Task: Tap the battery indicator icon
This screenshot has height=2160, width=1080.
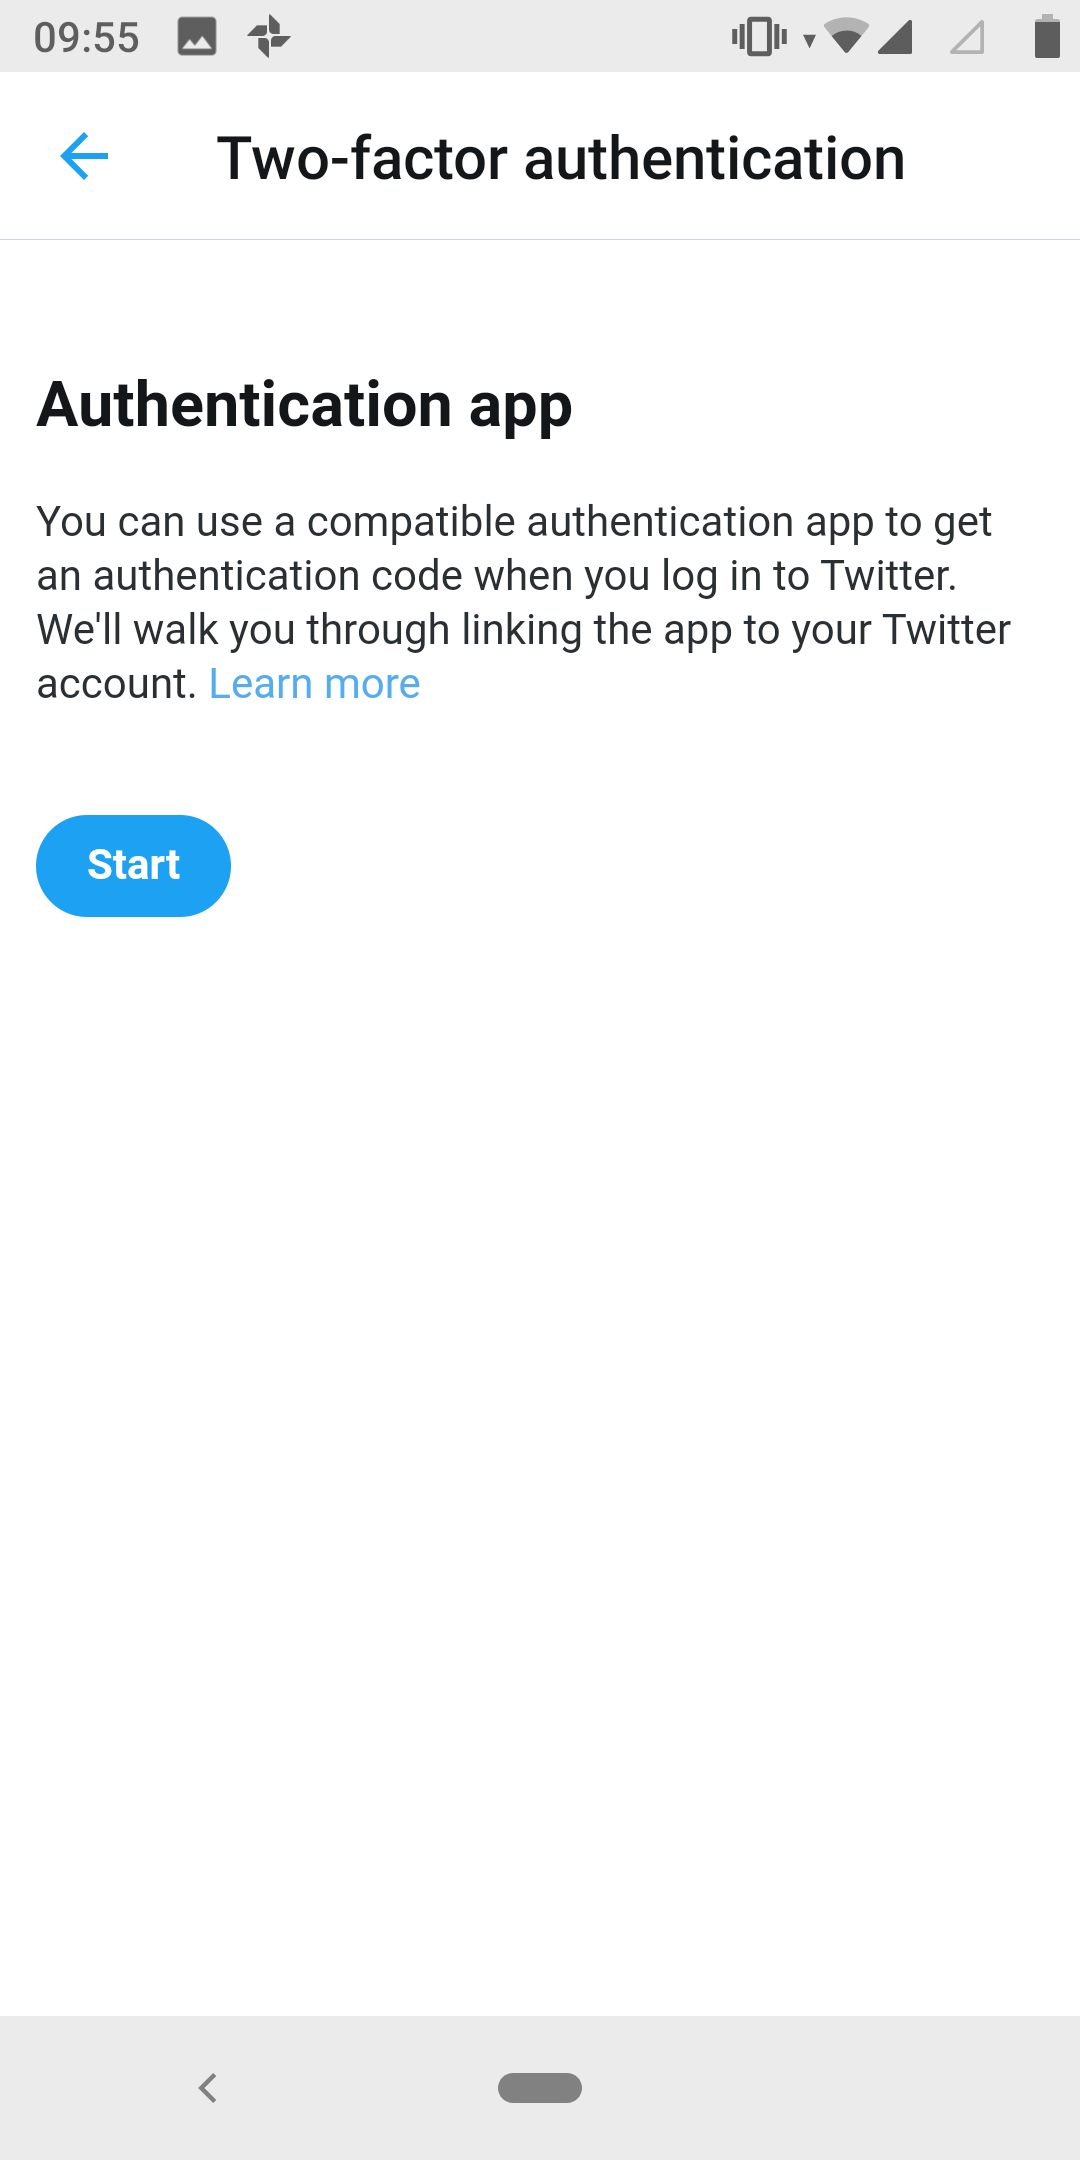Action: [x=1044, y=37]
